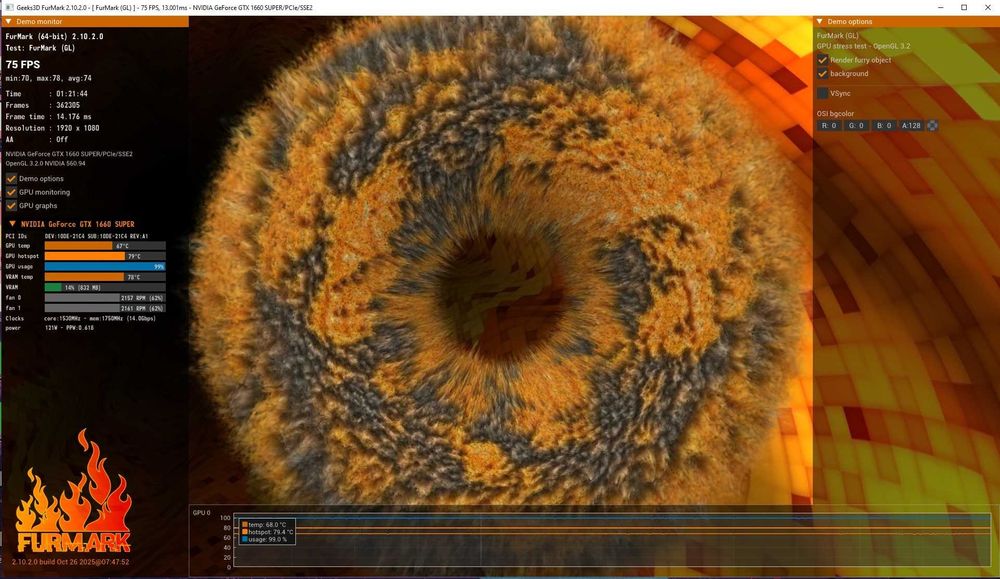Collapse the Demo options panel arrow
Image resolution: width=1000 pixels, height=579 pixels.
pos(820,22)
